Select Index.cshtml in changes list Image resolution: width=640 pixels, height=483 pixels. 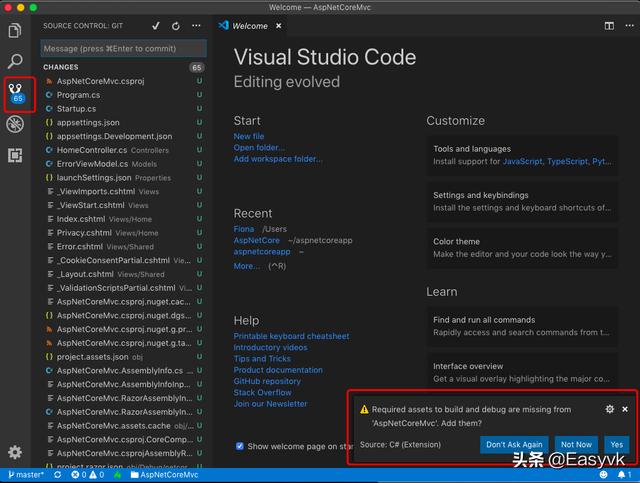pos(123,219)
